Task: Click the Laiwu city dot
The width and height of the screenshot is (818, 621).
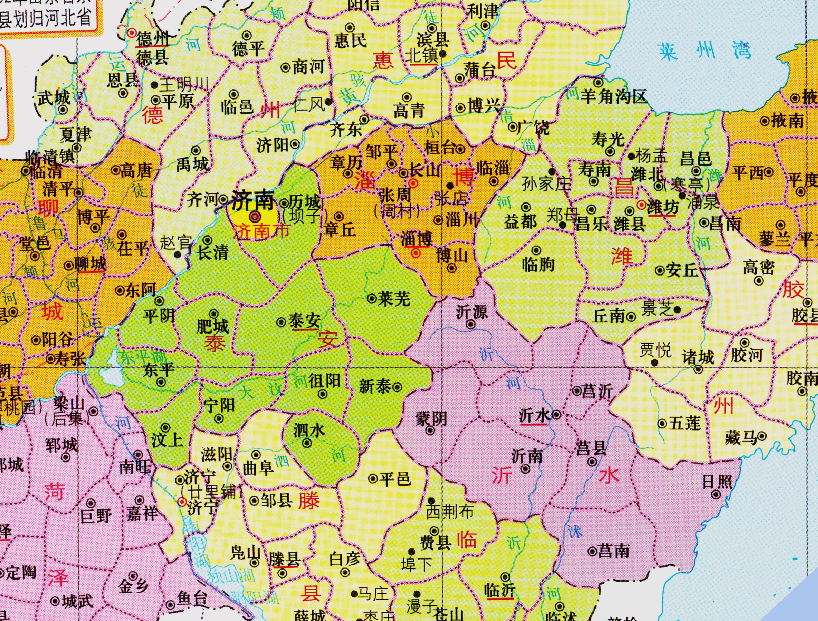Action: coord(371,297)
